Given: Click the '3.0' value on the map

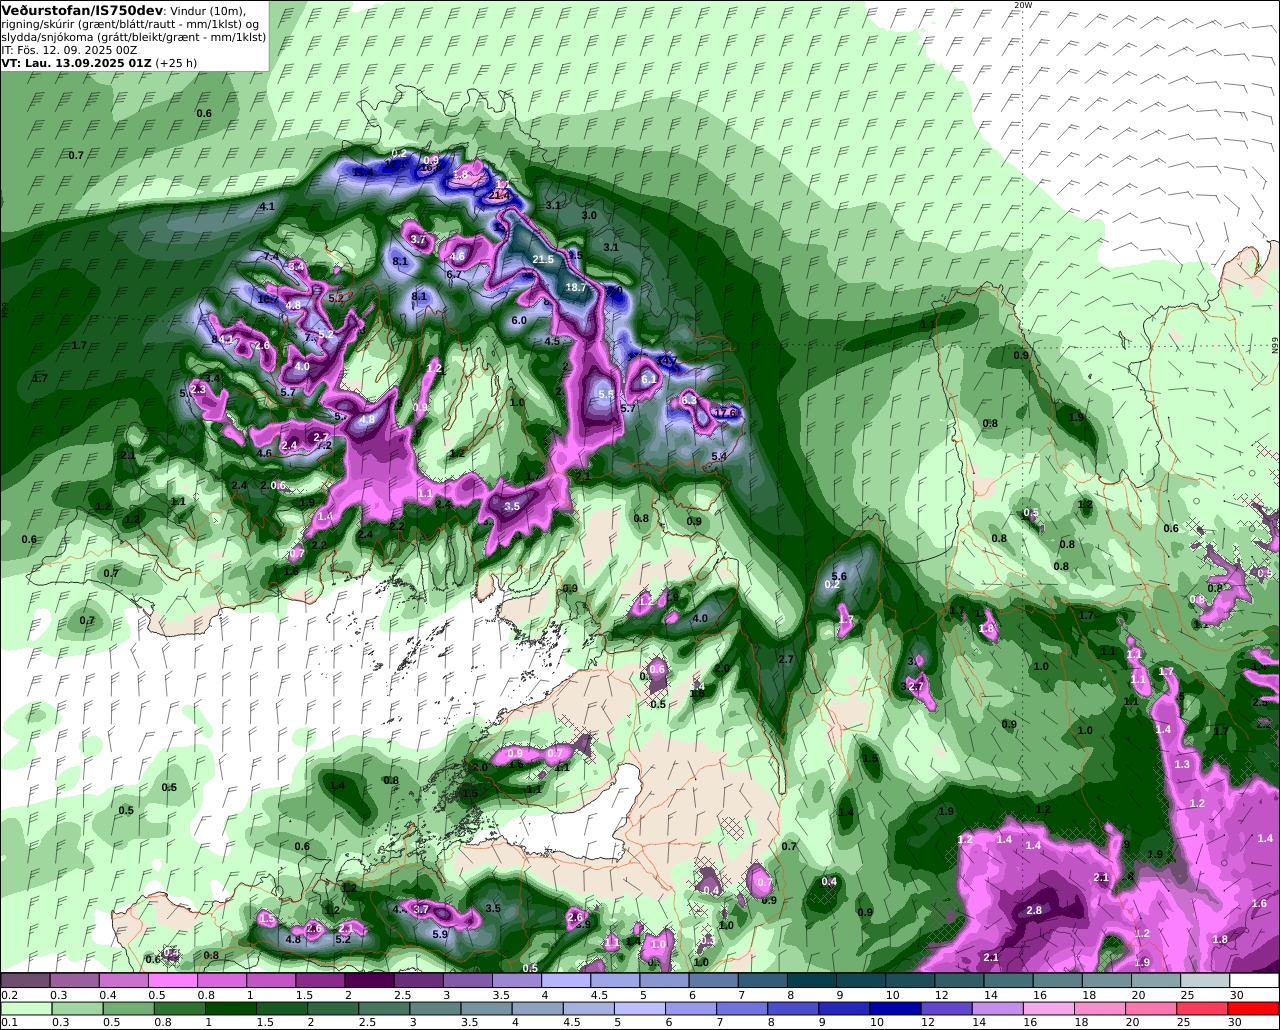Looking at the screenshot, I should (589, 215).
